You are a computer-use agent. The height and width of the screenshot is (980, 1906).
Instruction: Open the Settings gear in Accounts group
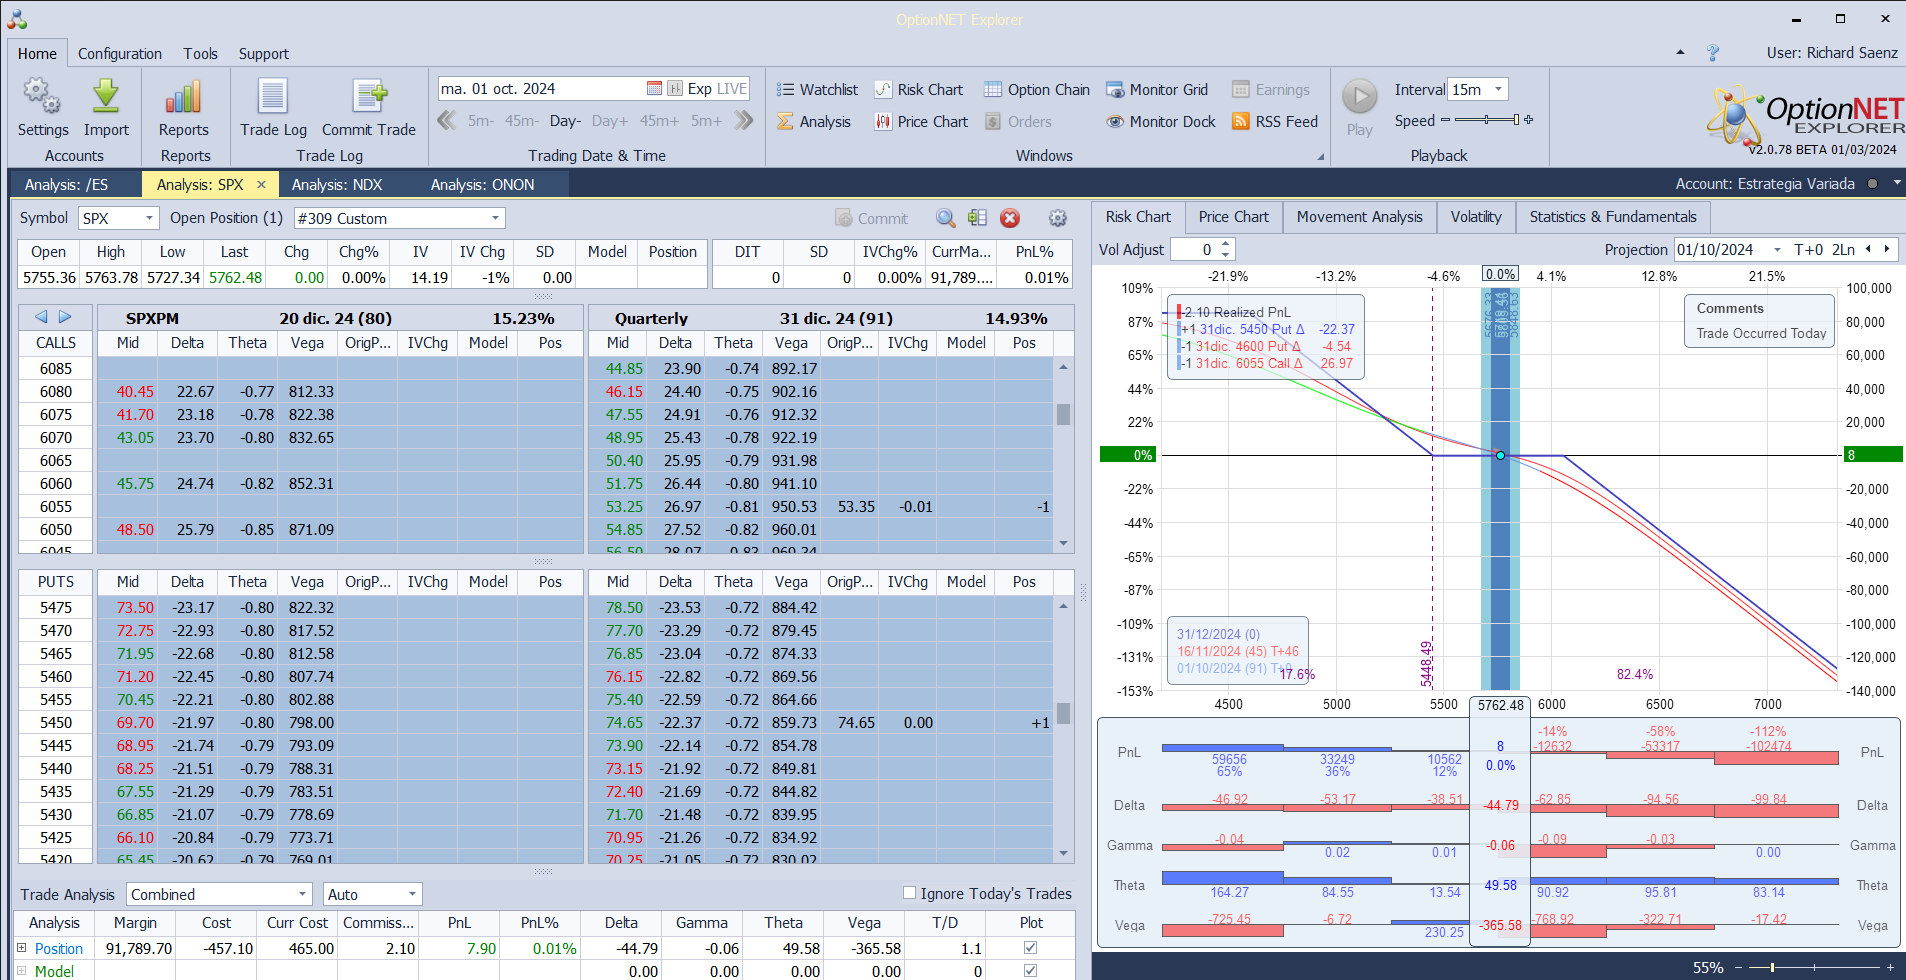(43, 108)
